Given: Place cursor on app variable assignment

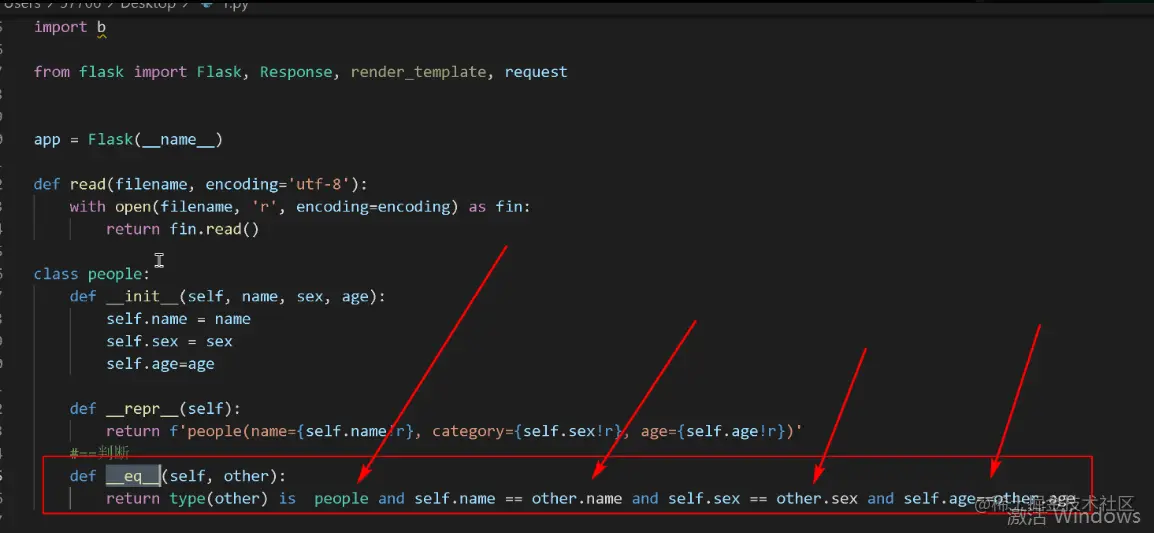Looking at the screenshot, I should pos(47,140).
